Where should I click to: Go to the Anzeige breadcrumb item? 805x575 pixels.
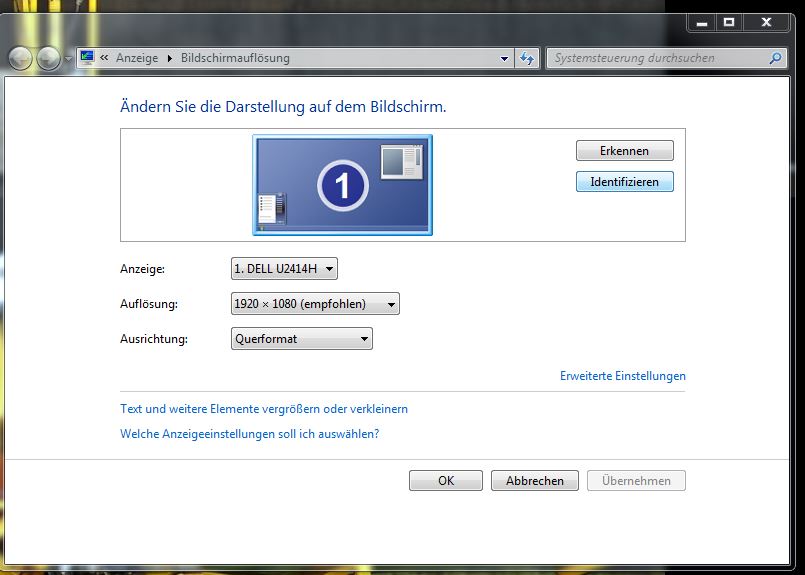pyautogui.click(x=137, y=58)
